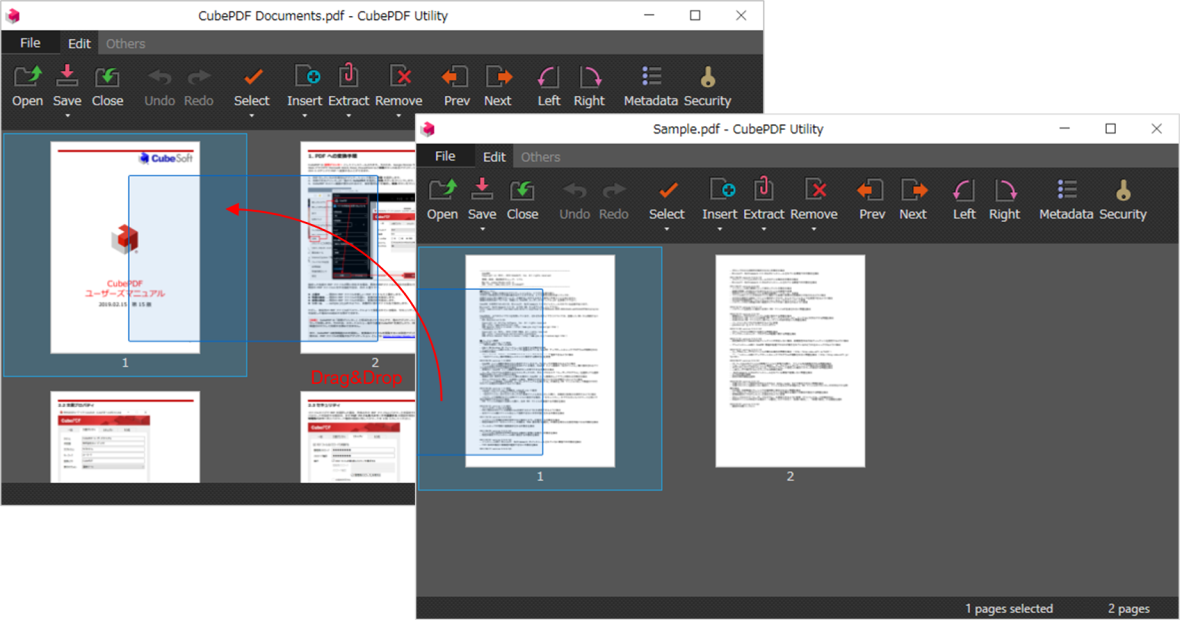Screen dimensions: 1180x620
Task: Click Insert icon in CubePDF Documents window
Action: point(307,75)
